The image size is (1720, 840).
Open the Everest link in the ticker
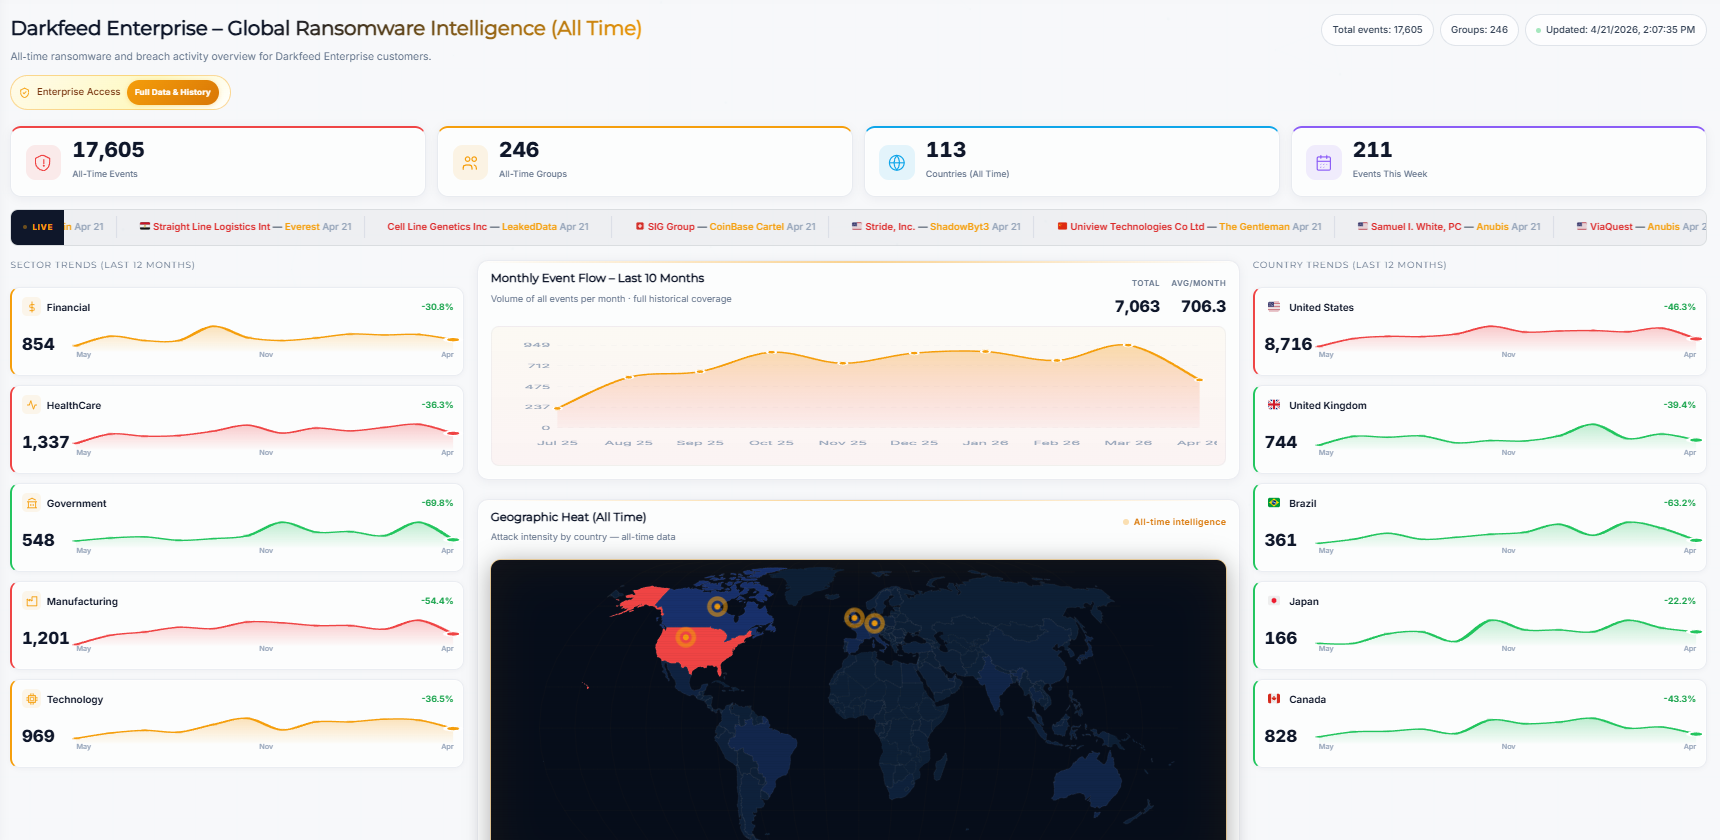302,227
